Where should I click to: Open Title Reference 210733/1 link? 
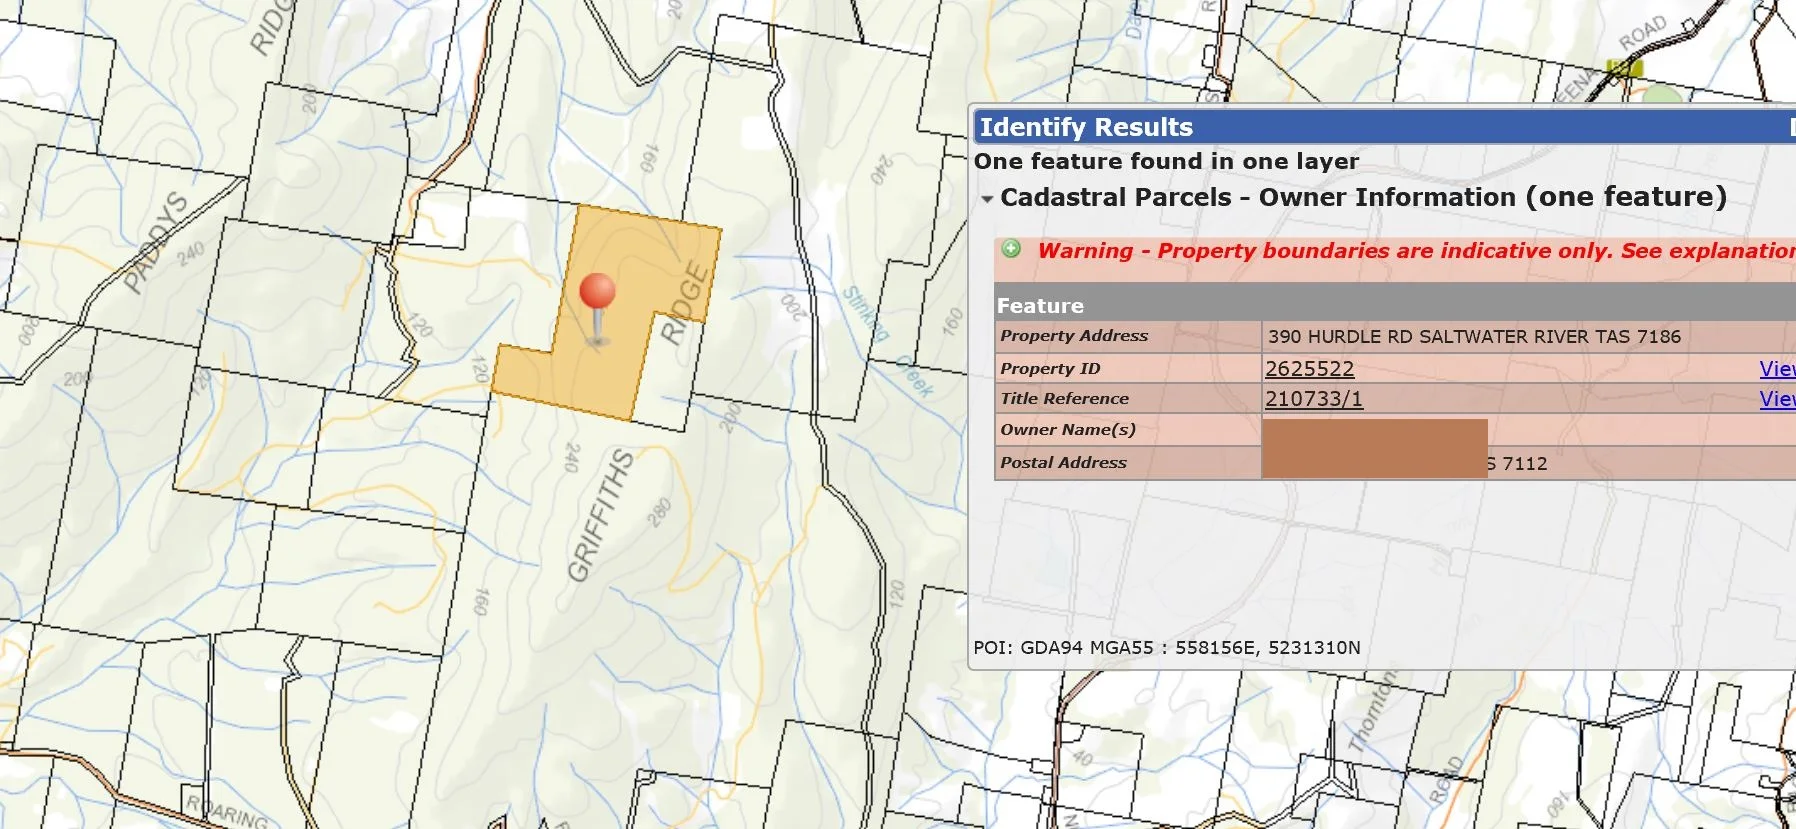click(1313, 399)
